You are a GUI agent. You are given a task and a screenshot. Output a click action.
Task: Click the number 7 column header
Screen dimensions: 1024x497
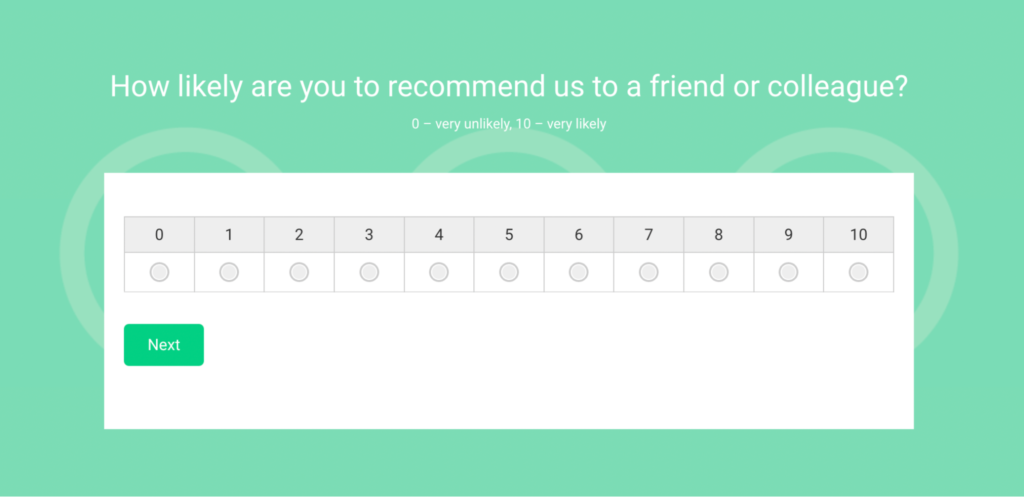[x=649, y=235]
